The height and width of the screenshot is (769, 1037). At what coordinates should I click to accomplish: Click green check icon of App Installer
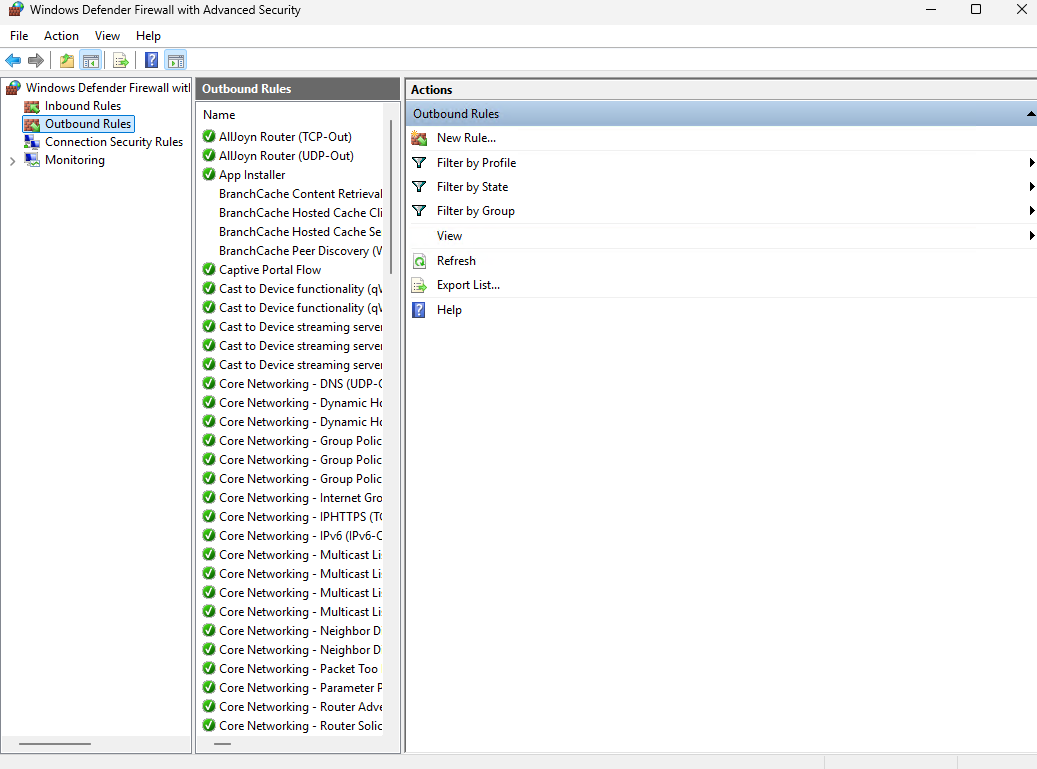point(209,175)
